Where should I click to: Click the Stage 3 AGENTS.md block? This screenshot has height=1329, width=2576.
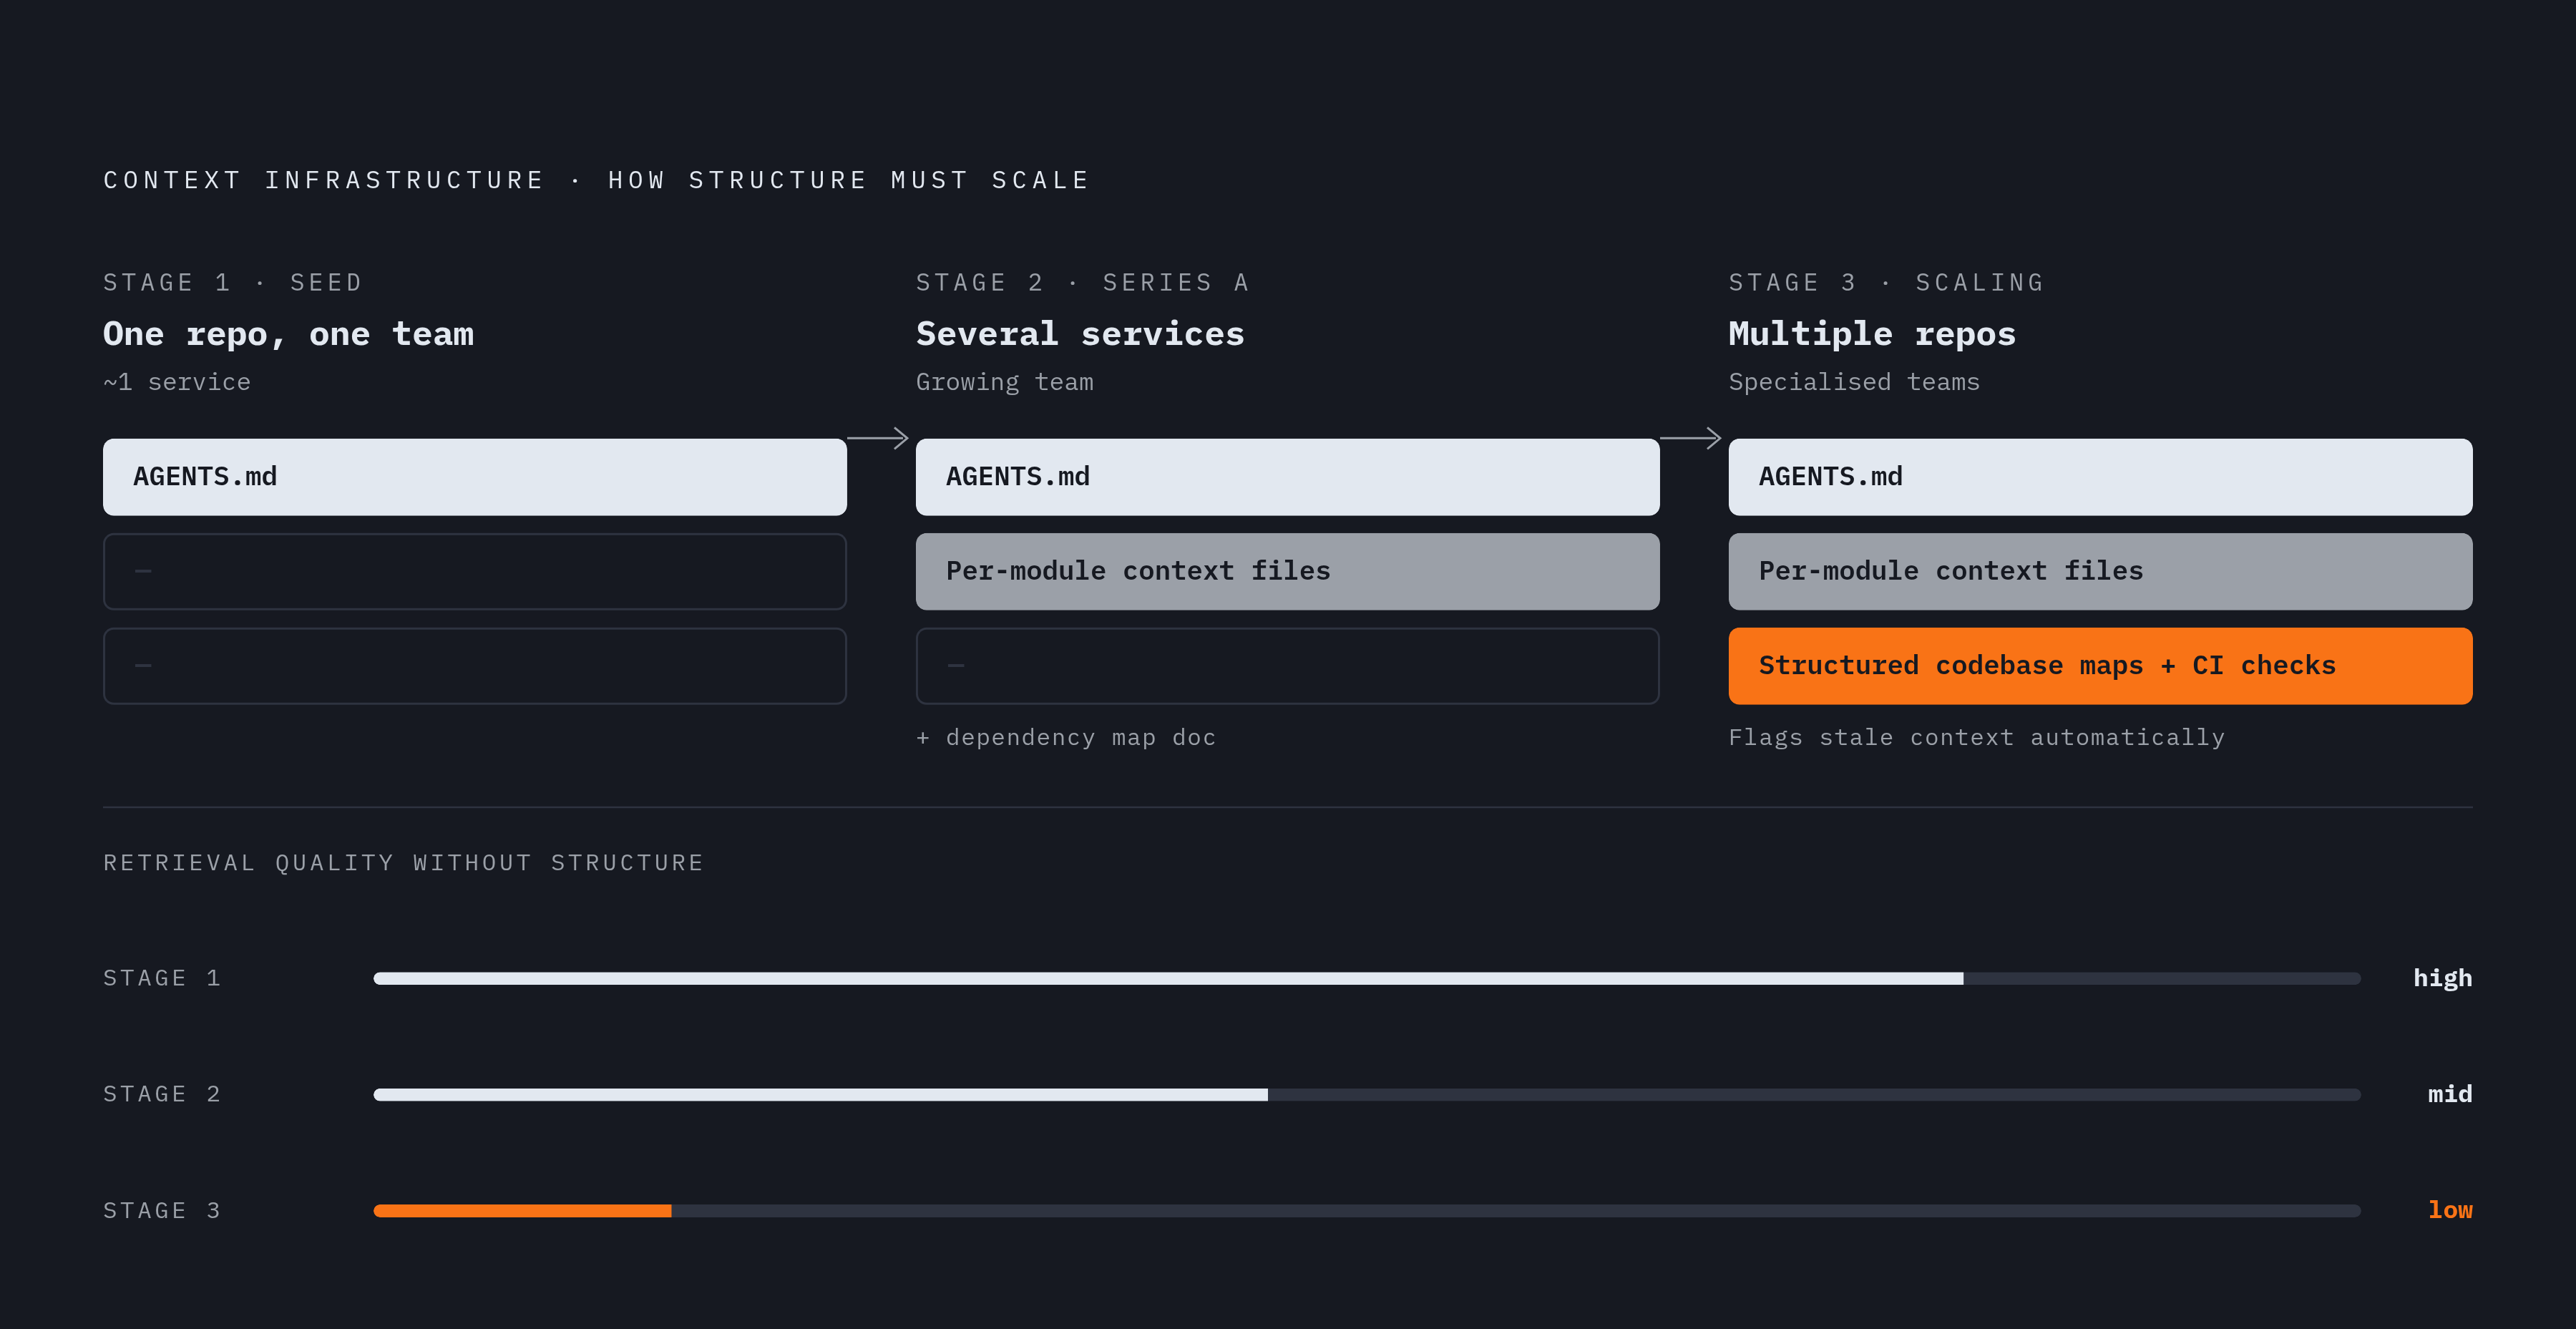(2100, 477)
